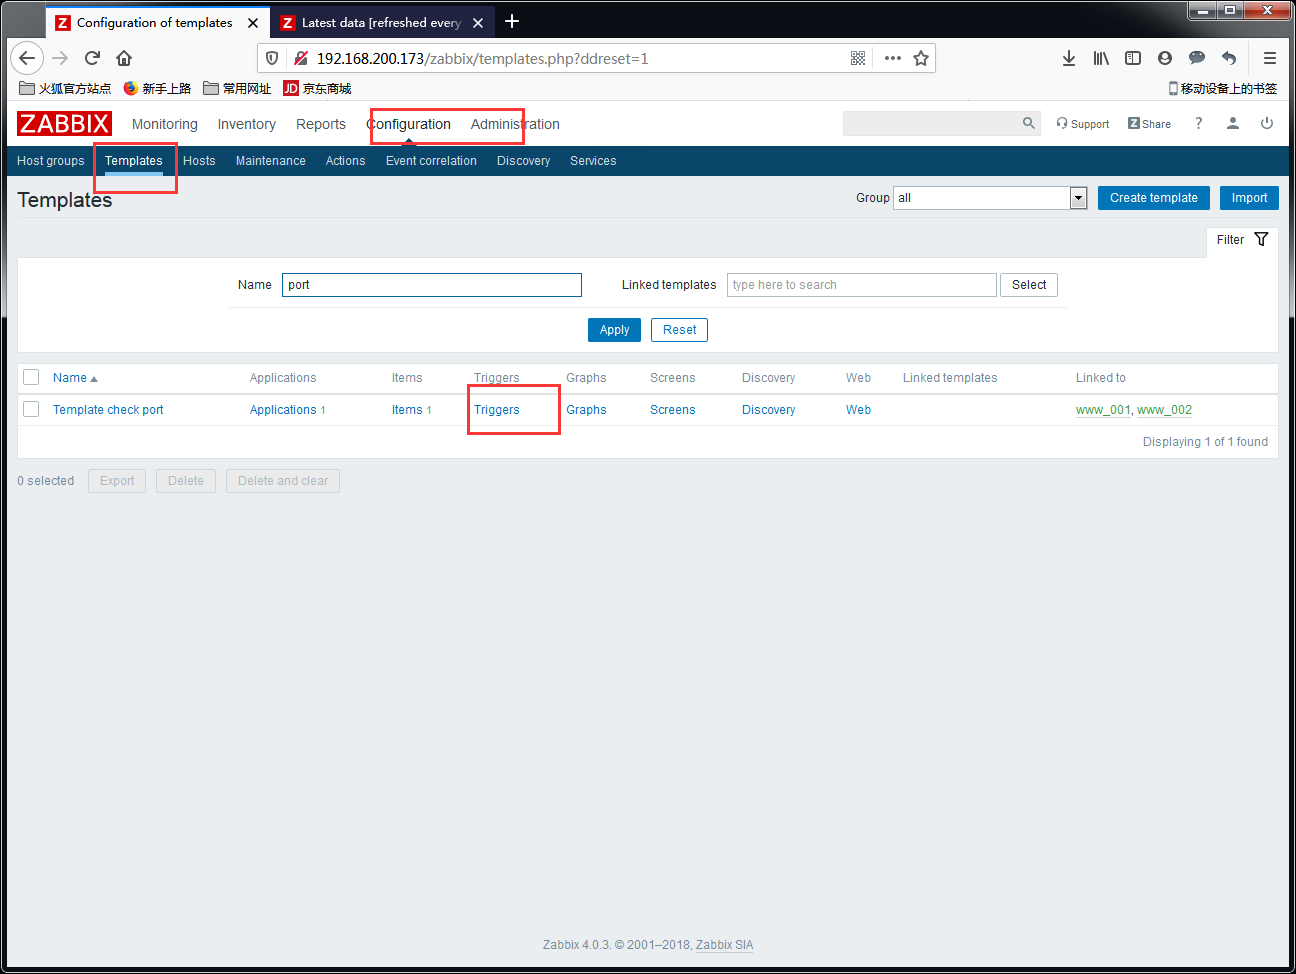
Task: Sort by the Name column header
Action: coord(75,378)
